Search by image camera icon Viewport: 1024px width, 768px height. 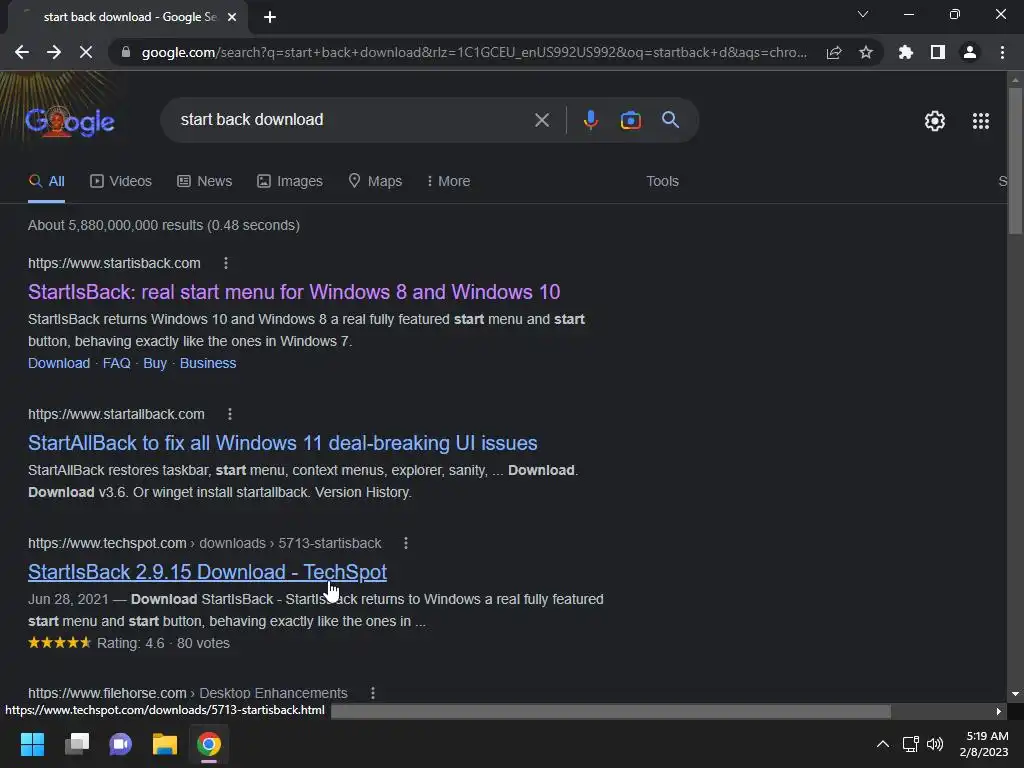coord(630,120)
